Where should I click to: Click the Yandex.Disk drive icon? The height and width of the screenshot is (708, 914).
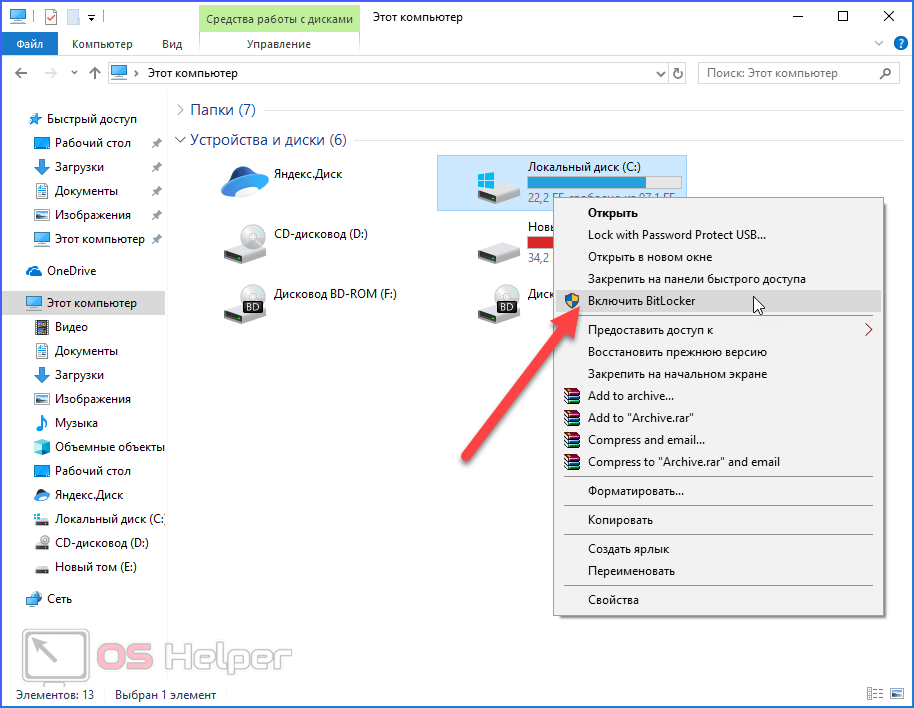245,182
